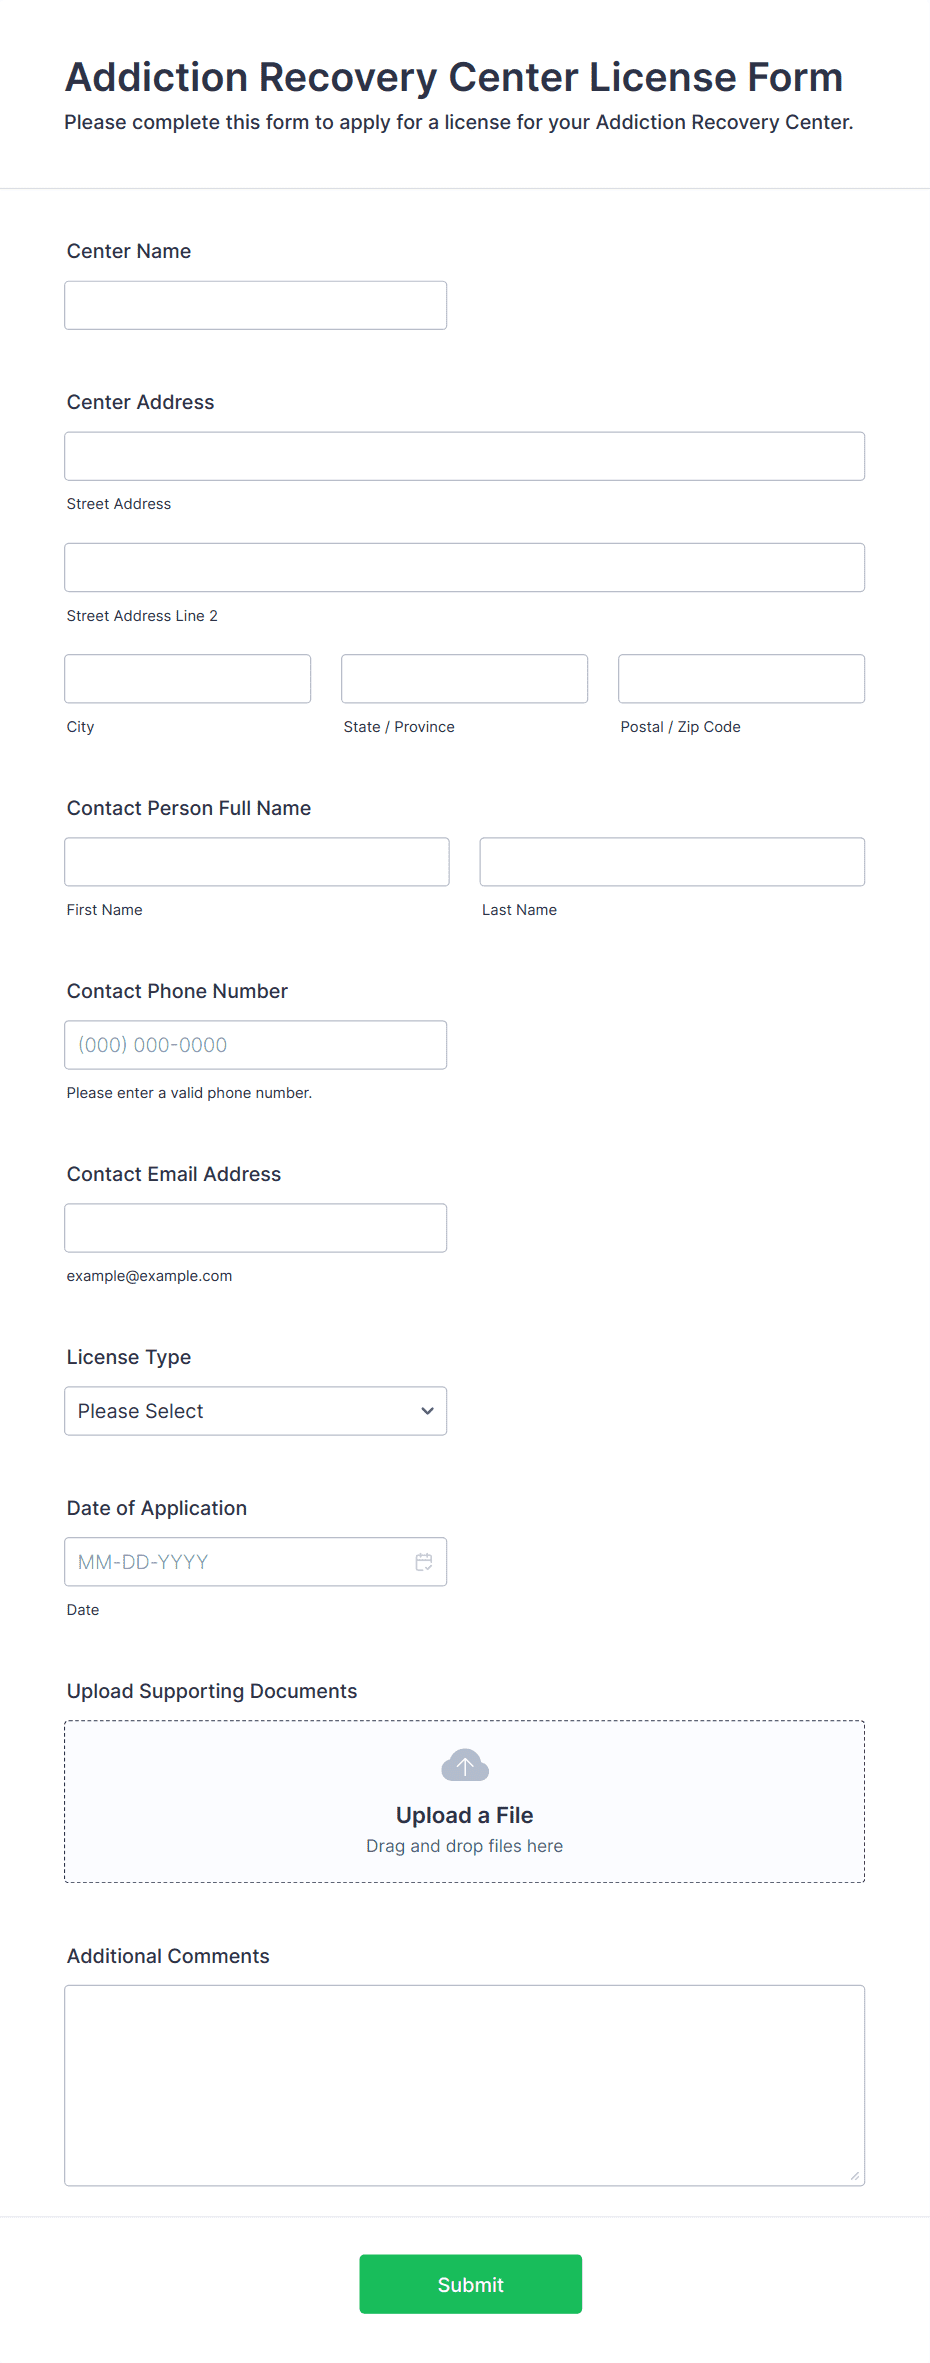Viewport: 930px width, 2363px height.
Task: Open the calendar picker icon
Action: [424, 1562]
